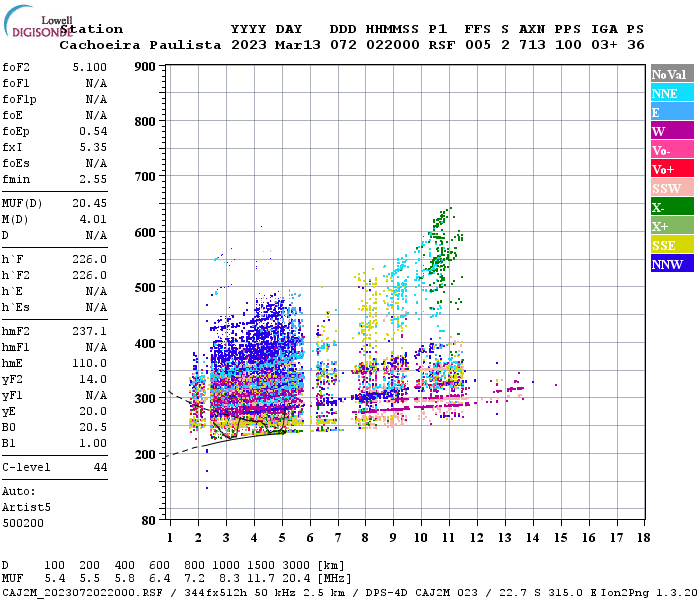Viewport: 700px width, 600px height.
Task: Click the MUF value 5.4 in table
Action: 55,579
